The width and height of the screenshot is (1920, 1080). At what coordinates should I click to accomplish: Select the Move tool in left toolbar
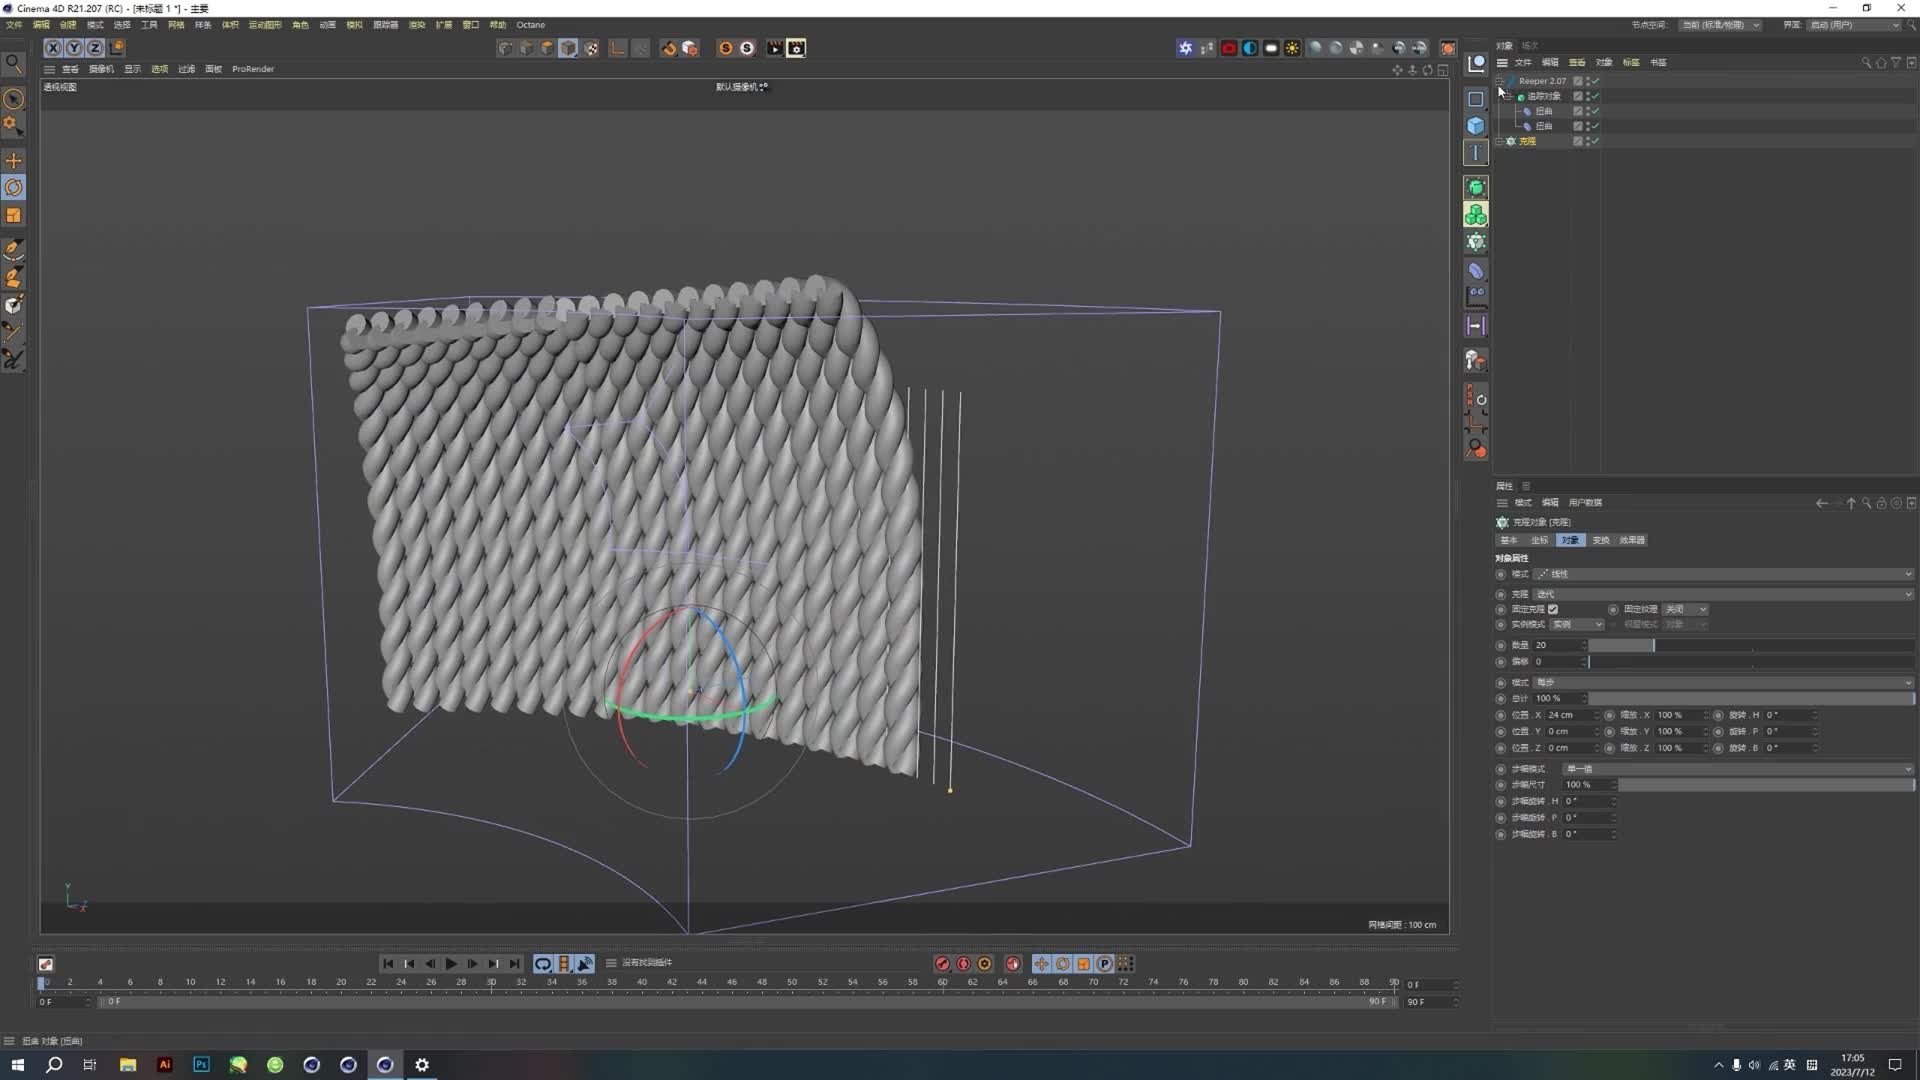(x=14, y=161)
